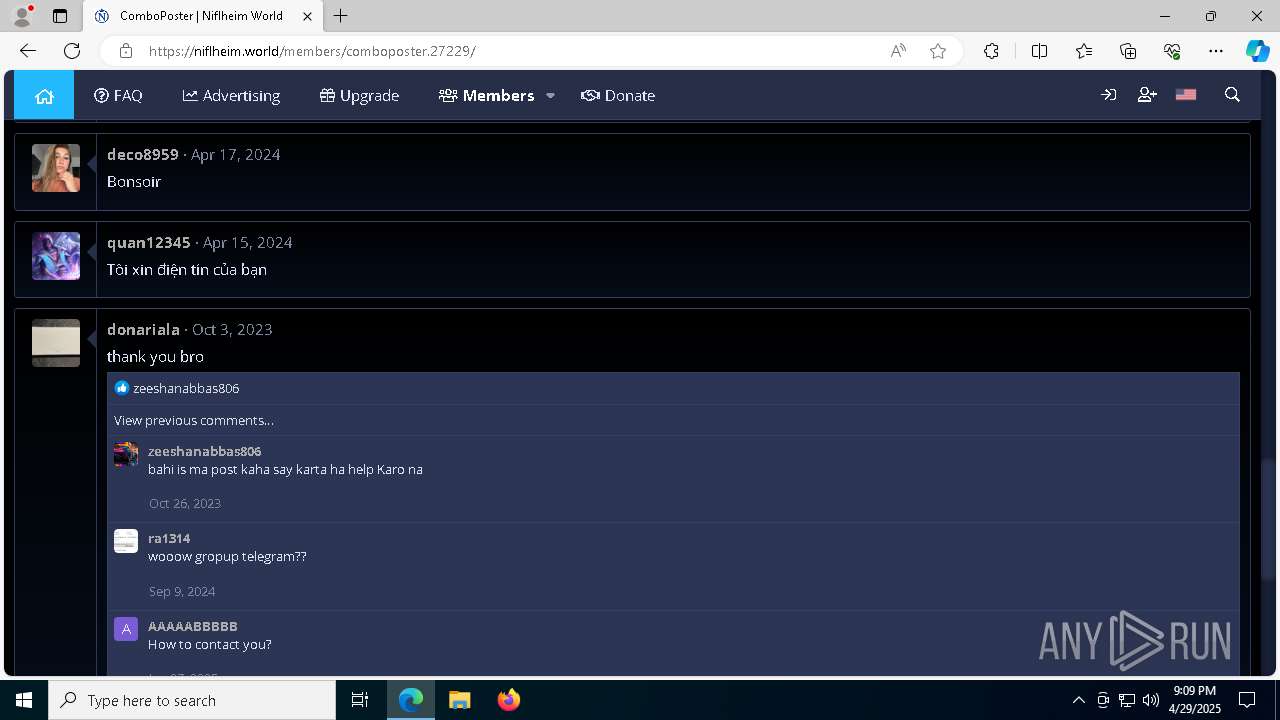The width and height of the screenshot is (1280, 720).
Task: Click the taskbar search box
Action: coord(192,700)
